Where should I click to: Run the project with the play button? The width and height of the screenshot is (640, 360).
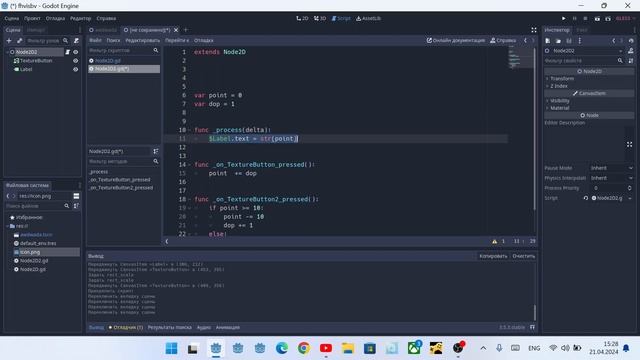(564, 18)
